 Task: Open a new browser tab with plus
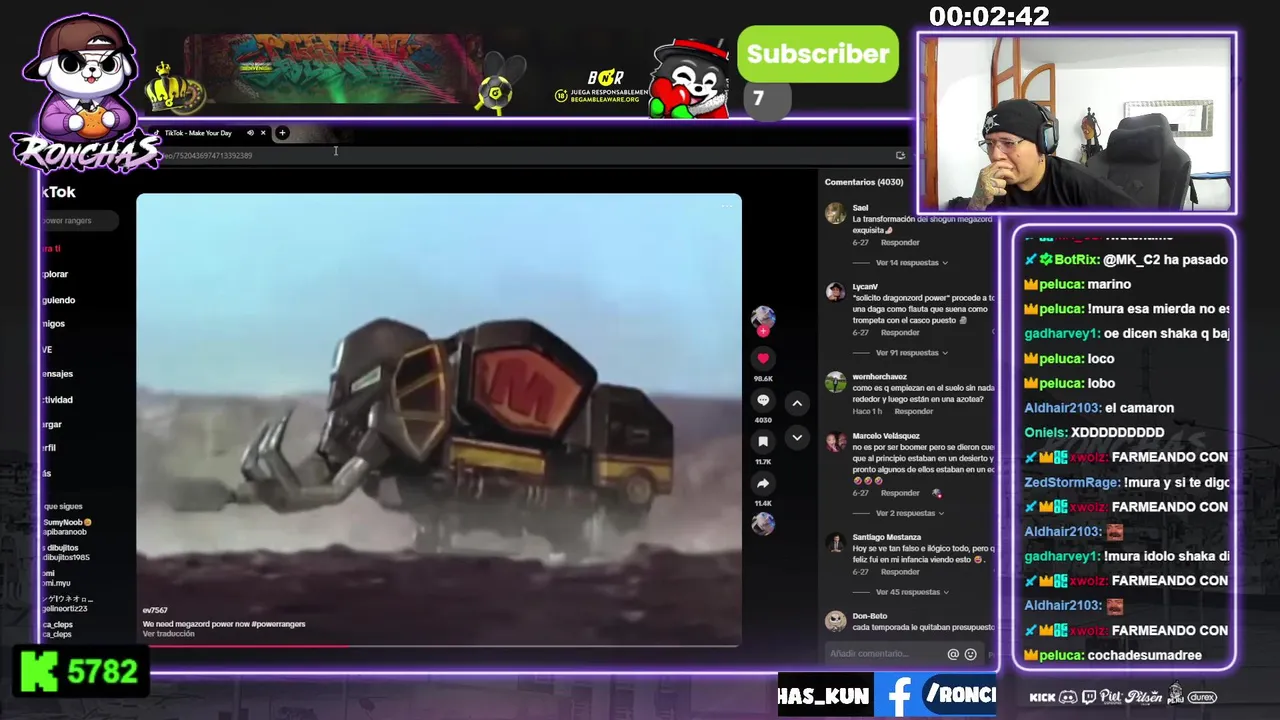coord(282,133)
